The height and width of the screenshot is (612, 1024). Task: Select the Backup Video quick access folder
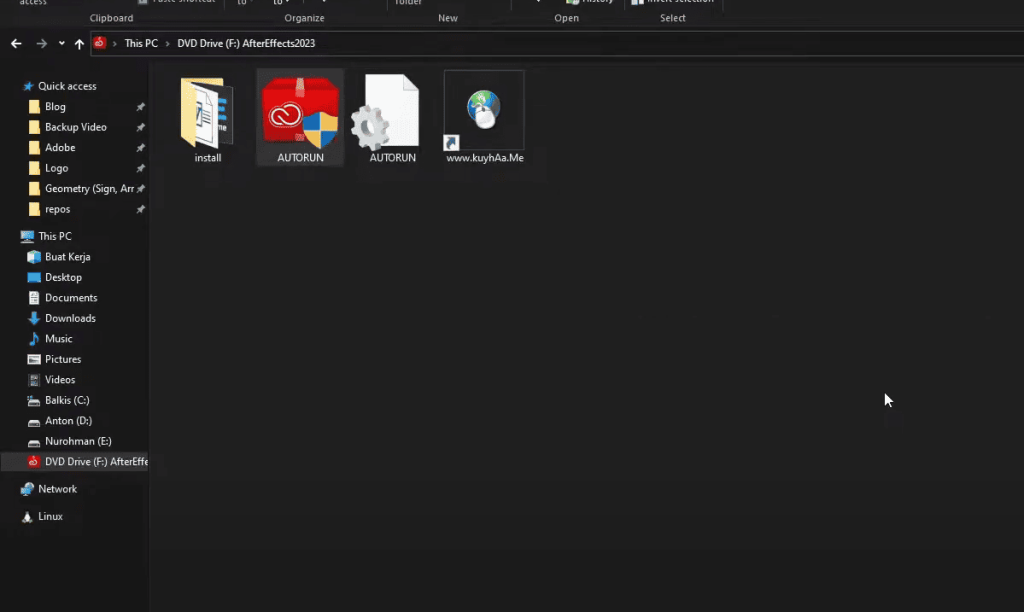pos(75,127)
